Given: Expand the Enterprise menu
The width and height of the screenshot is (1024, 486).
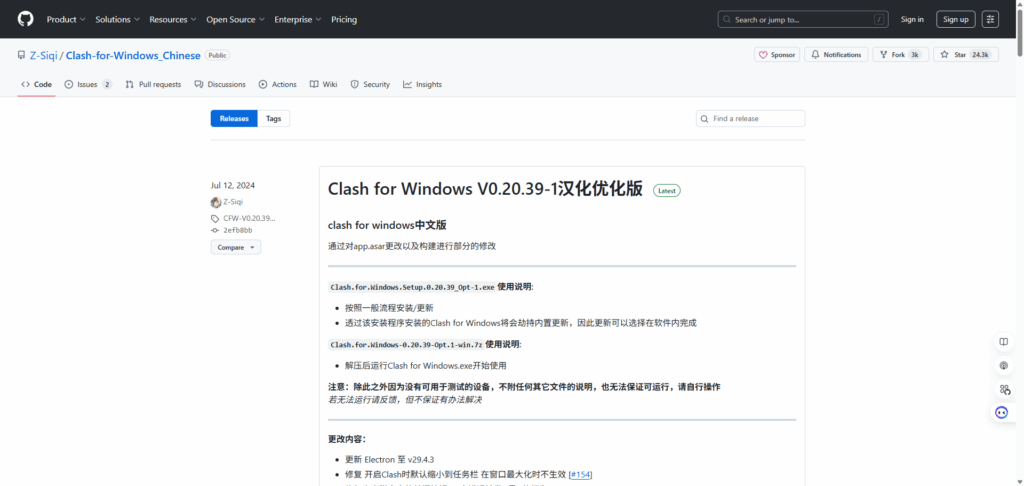Looking at the screenshot, I should (x=298, y=20).
